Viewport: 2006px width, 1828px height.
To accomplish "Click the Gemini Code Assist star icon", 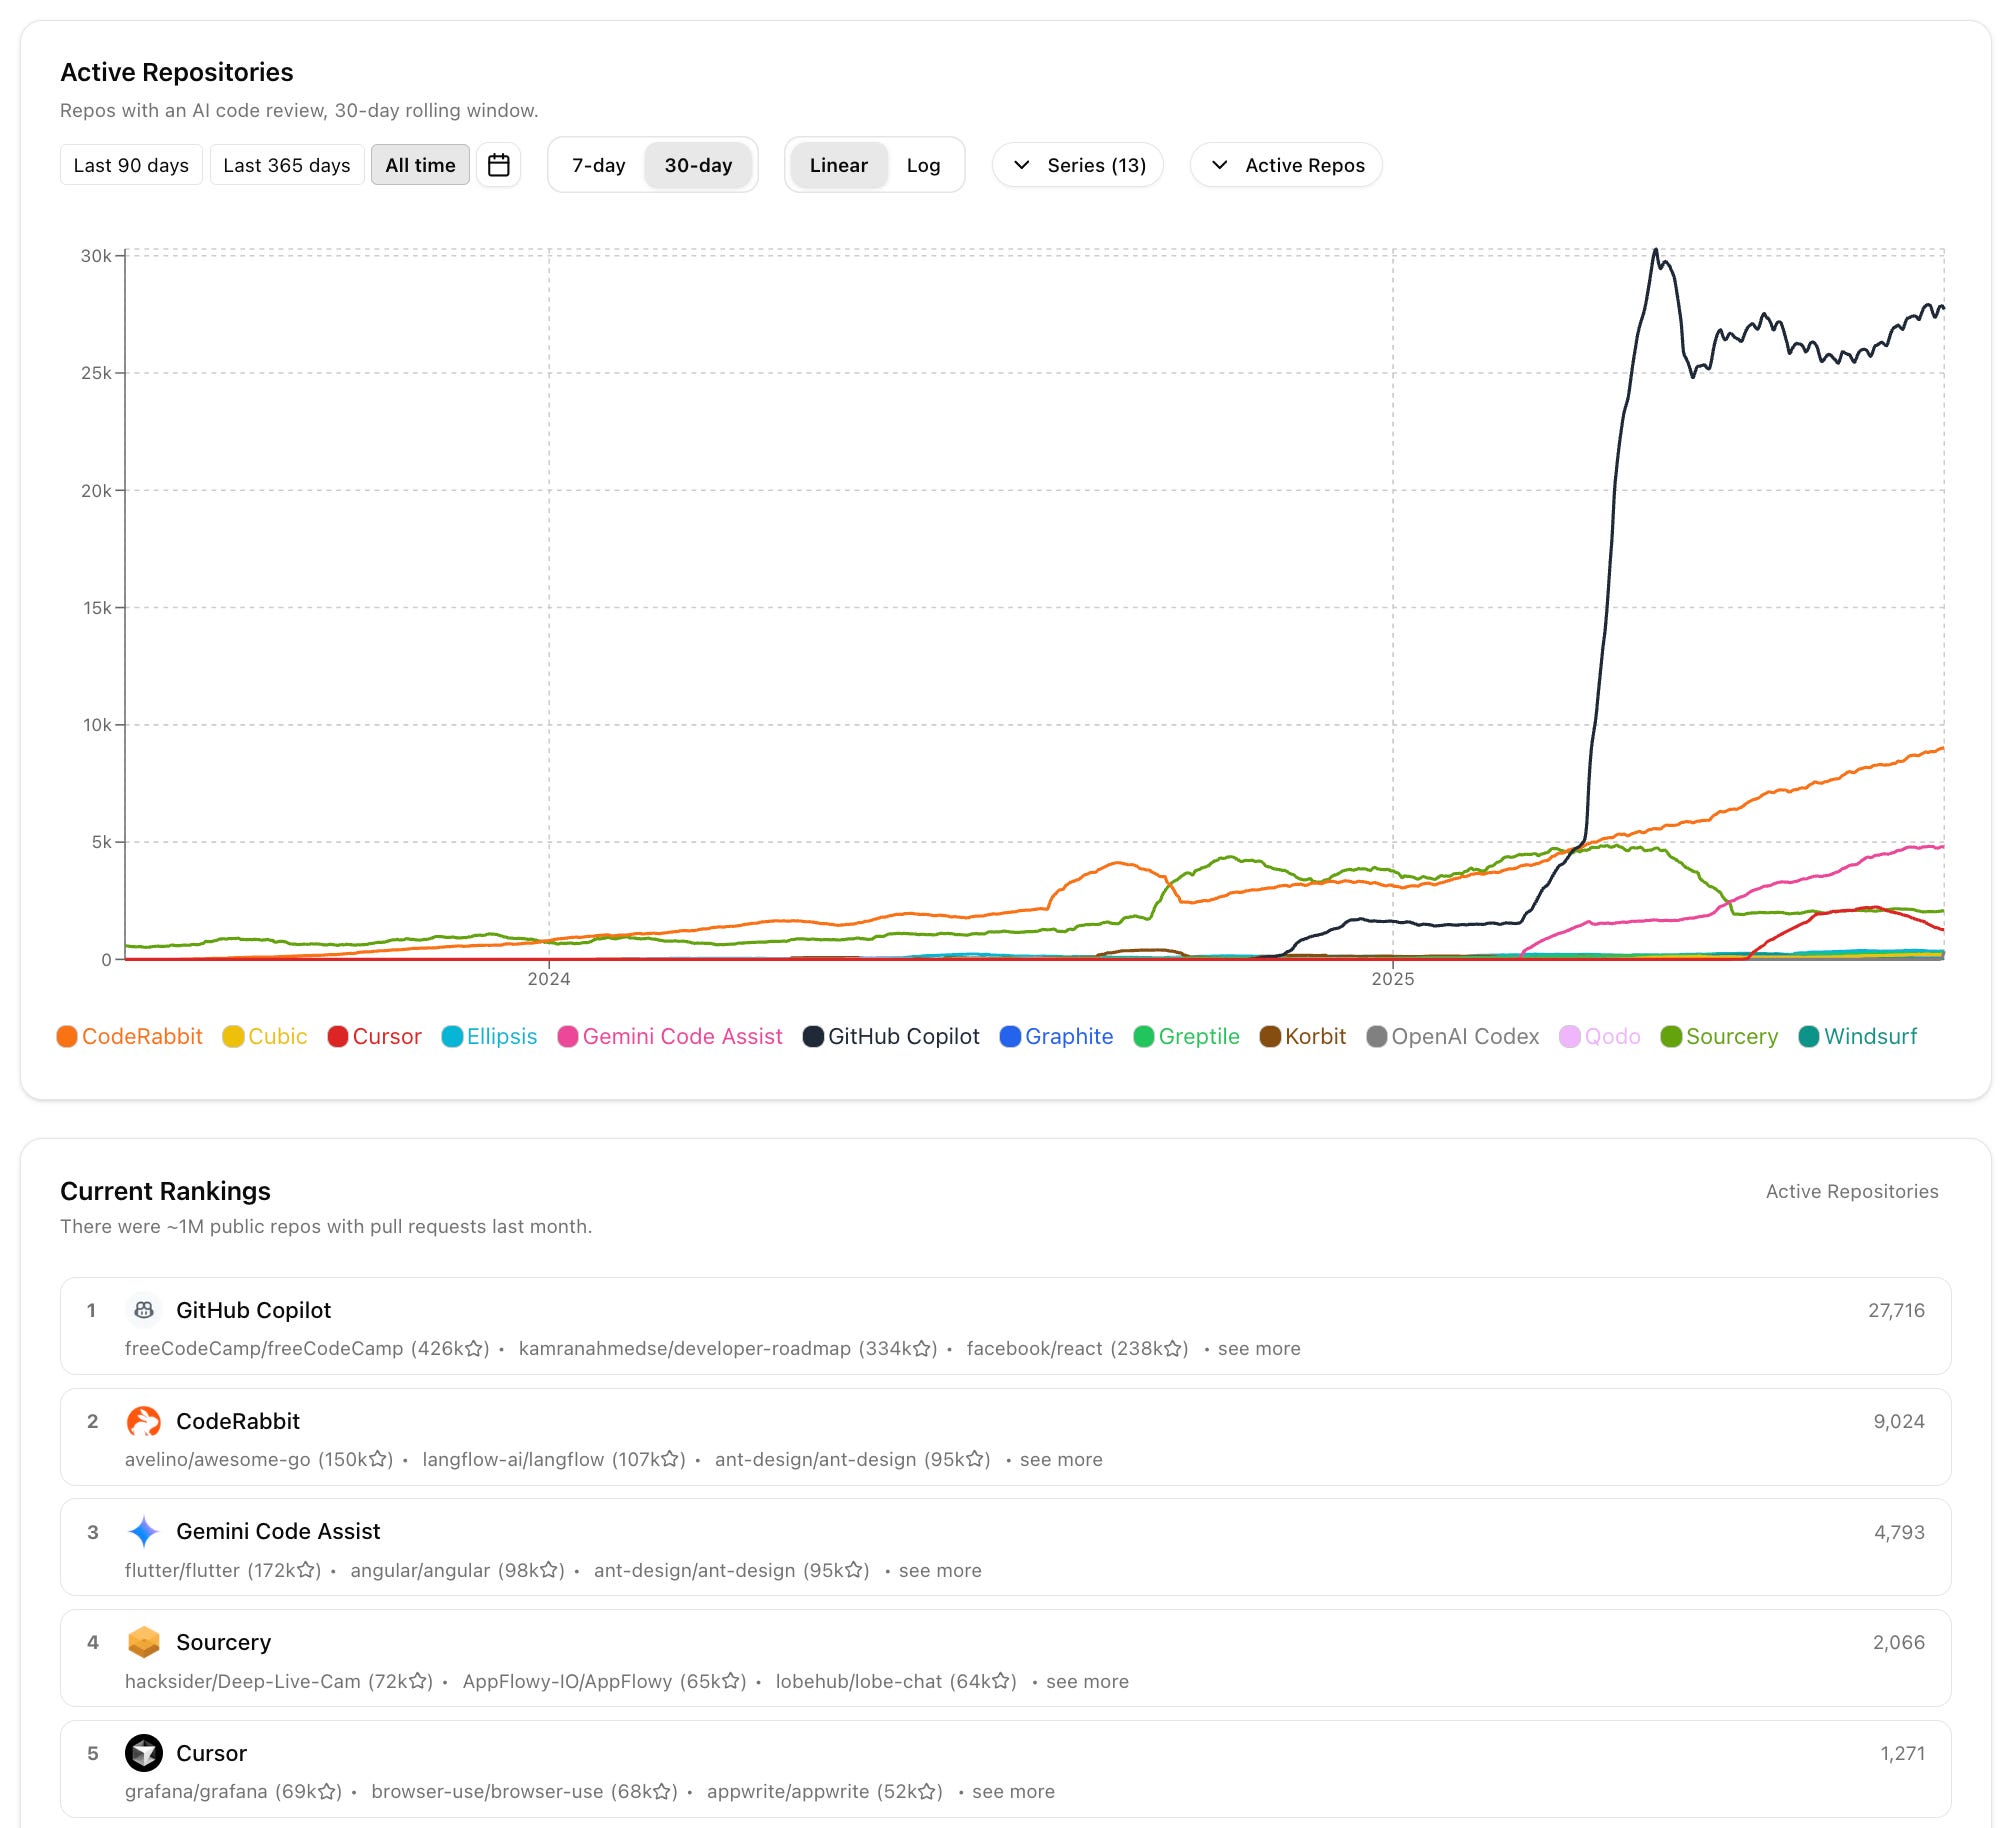I will (x=144, y=1531).
